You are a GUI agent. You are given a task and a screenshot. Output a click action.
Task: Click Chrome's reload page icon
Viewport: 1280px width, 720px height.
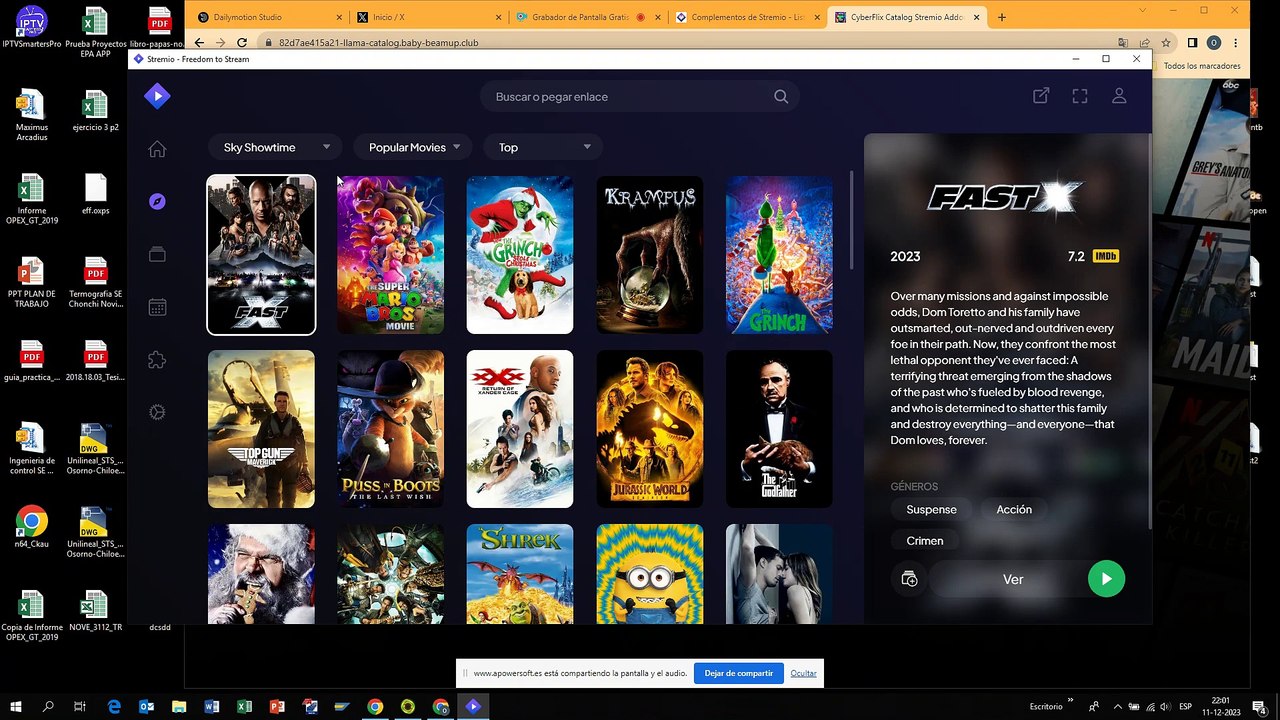point(242,43)
